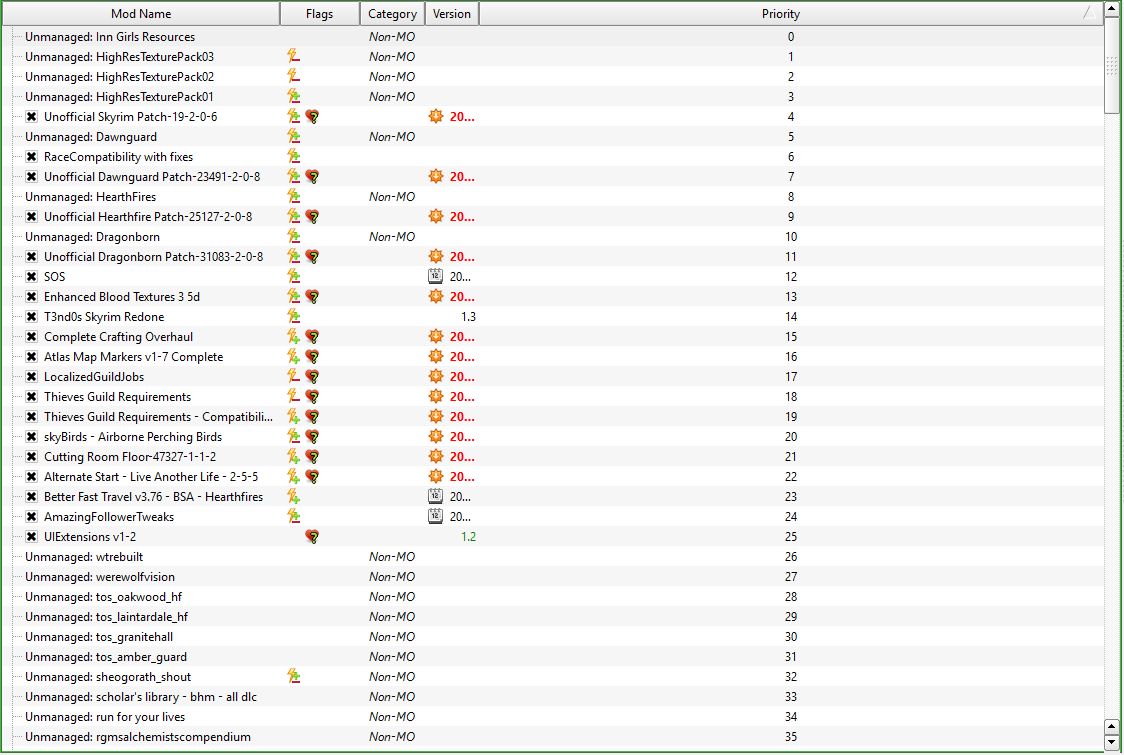Click the calendar version icon for SOS

(435, 277)
